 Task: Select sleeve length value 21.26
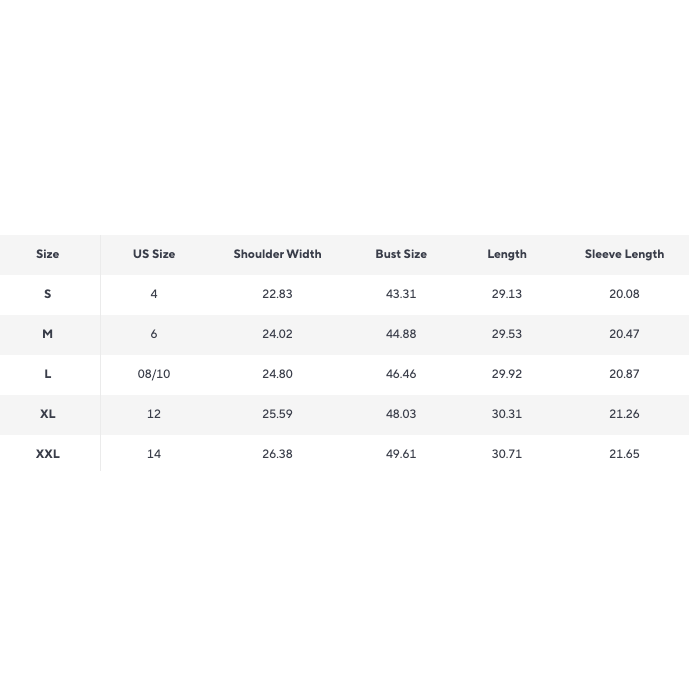tap(624, 414)
